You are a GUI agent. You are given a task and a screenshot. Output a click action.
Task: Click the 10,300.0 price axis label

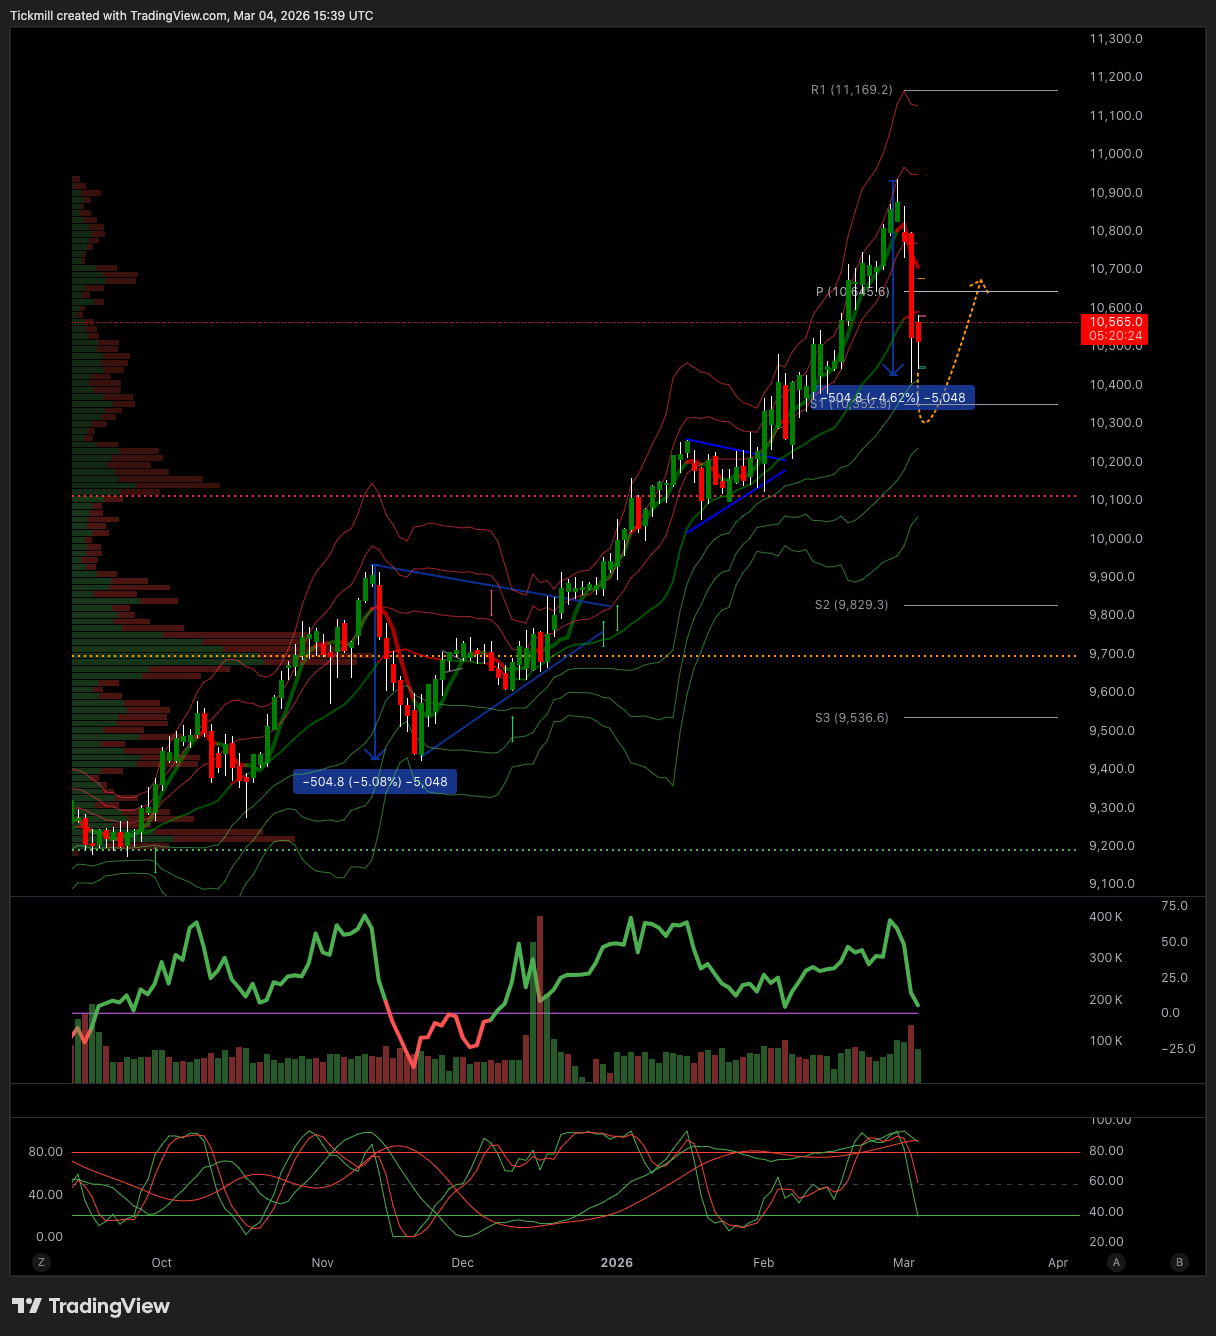pyautogui.click(x=1116, y=423)
